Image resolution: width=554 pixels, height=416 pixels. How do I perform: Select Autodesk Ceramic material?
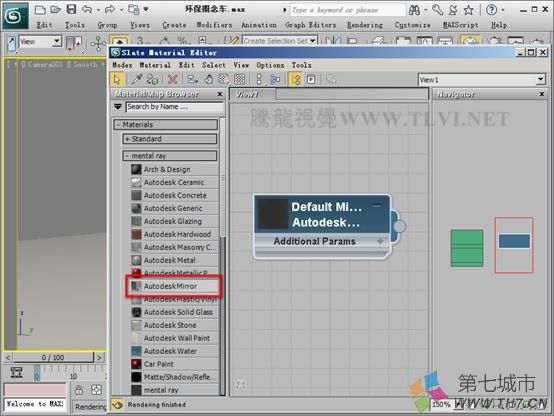(174, 182)
